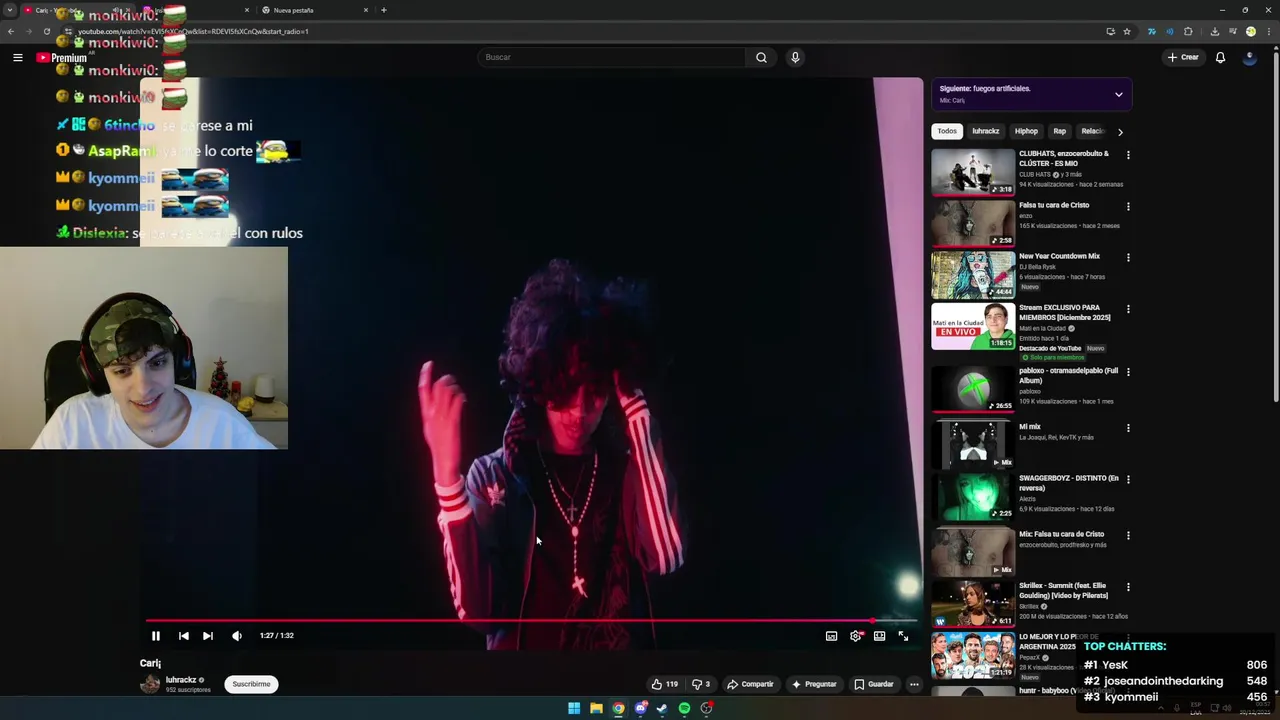This screenshot has height=720, width=1280.
Task: Open browser extensions puzzle icon
Action: point(1188,31)
